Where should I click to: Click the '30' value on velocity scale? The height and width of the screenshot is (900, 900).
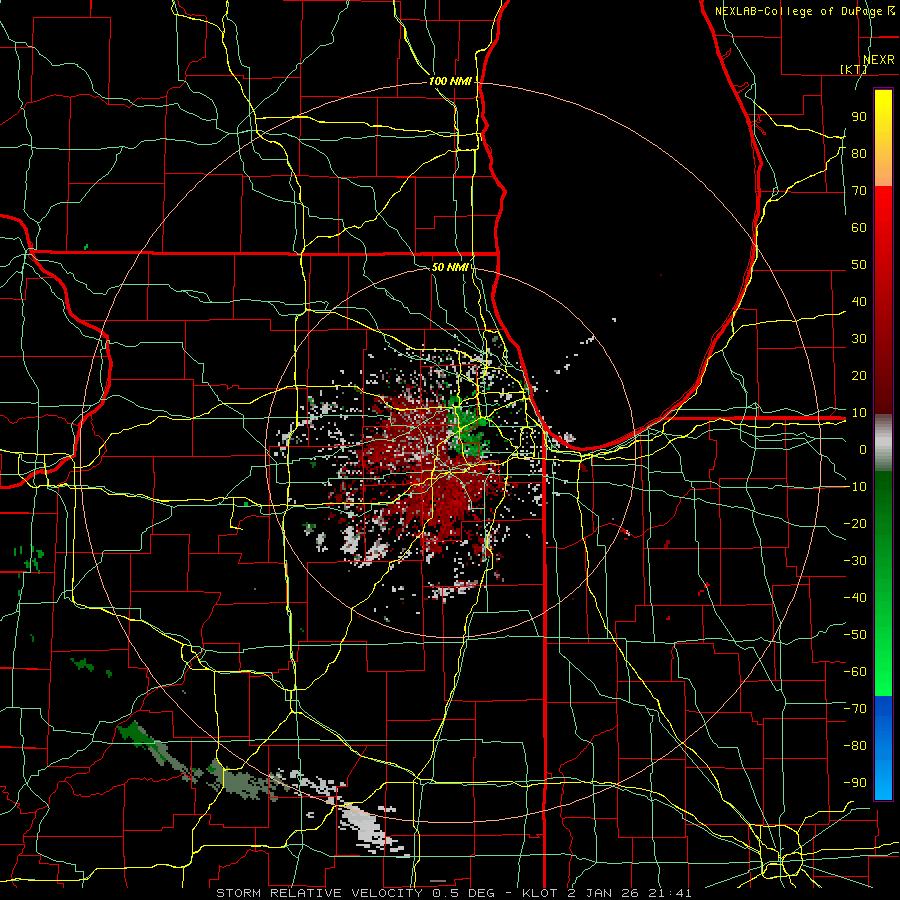point(859,339)
